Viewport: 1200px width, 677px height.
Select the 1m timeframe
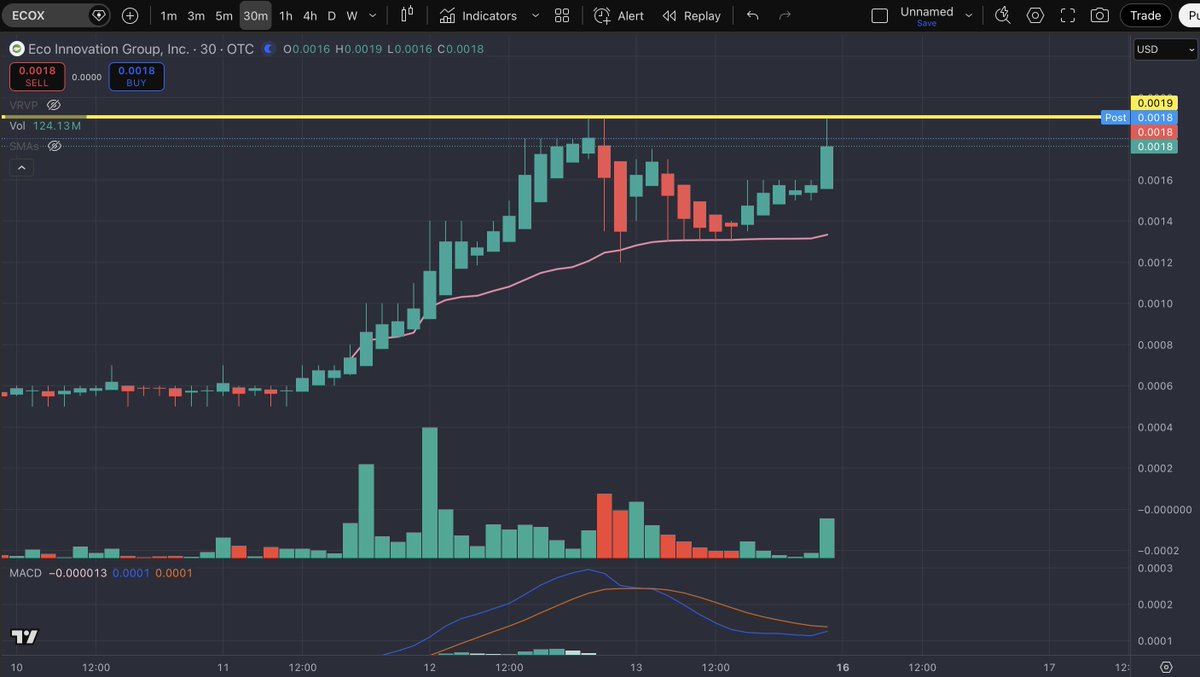pyautogui.click(x=168, y=16)
